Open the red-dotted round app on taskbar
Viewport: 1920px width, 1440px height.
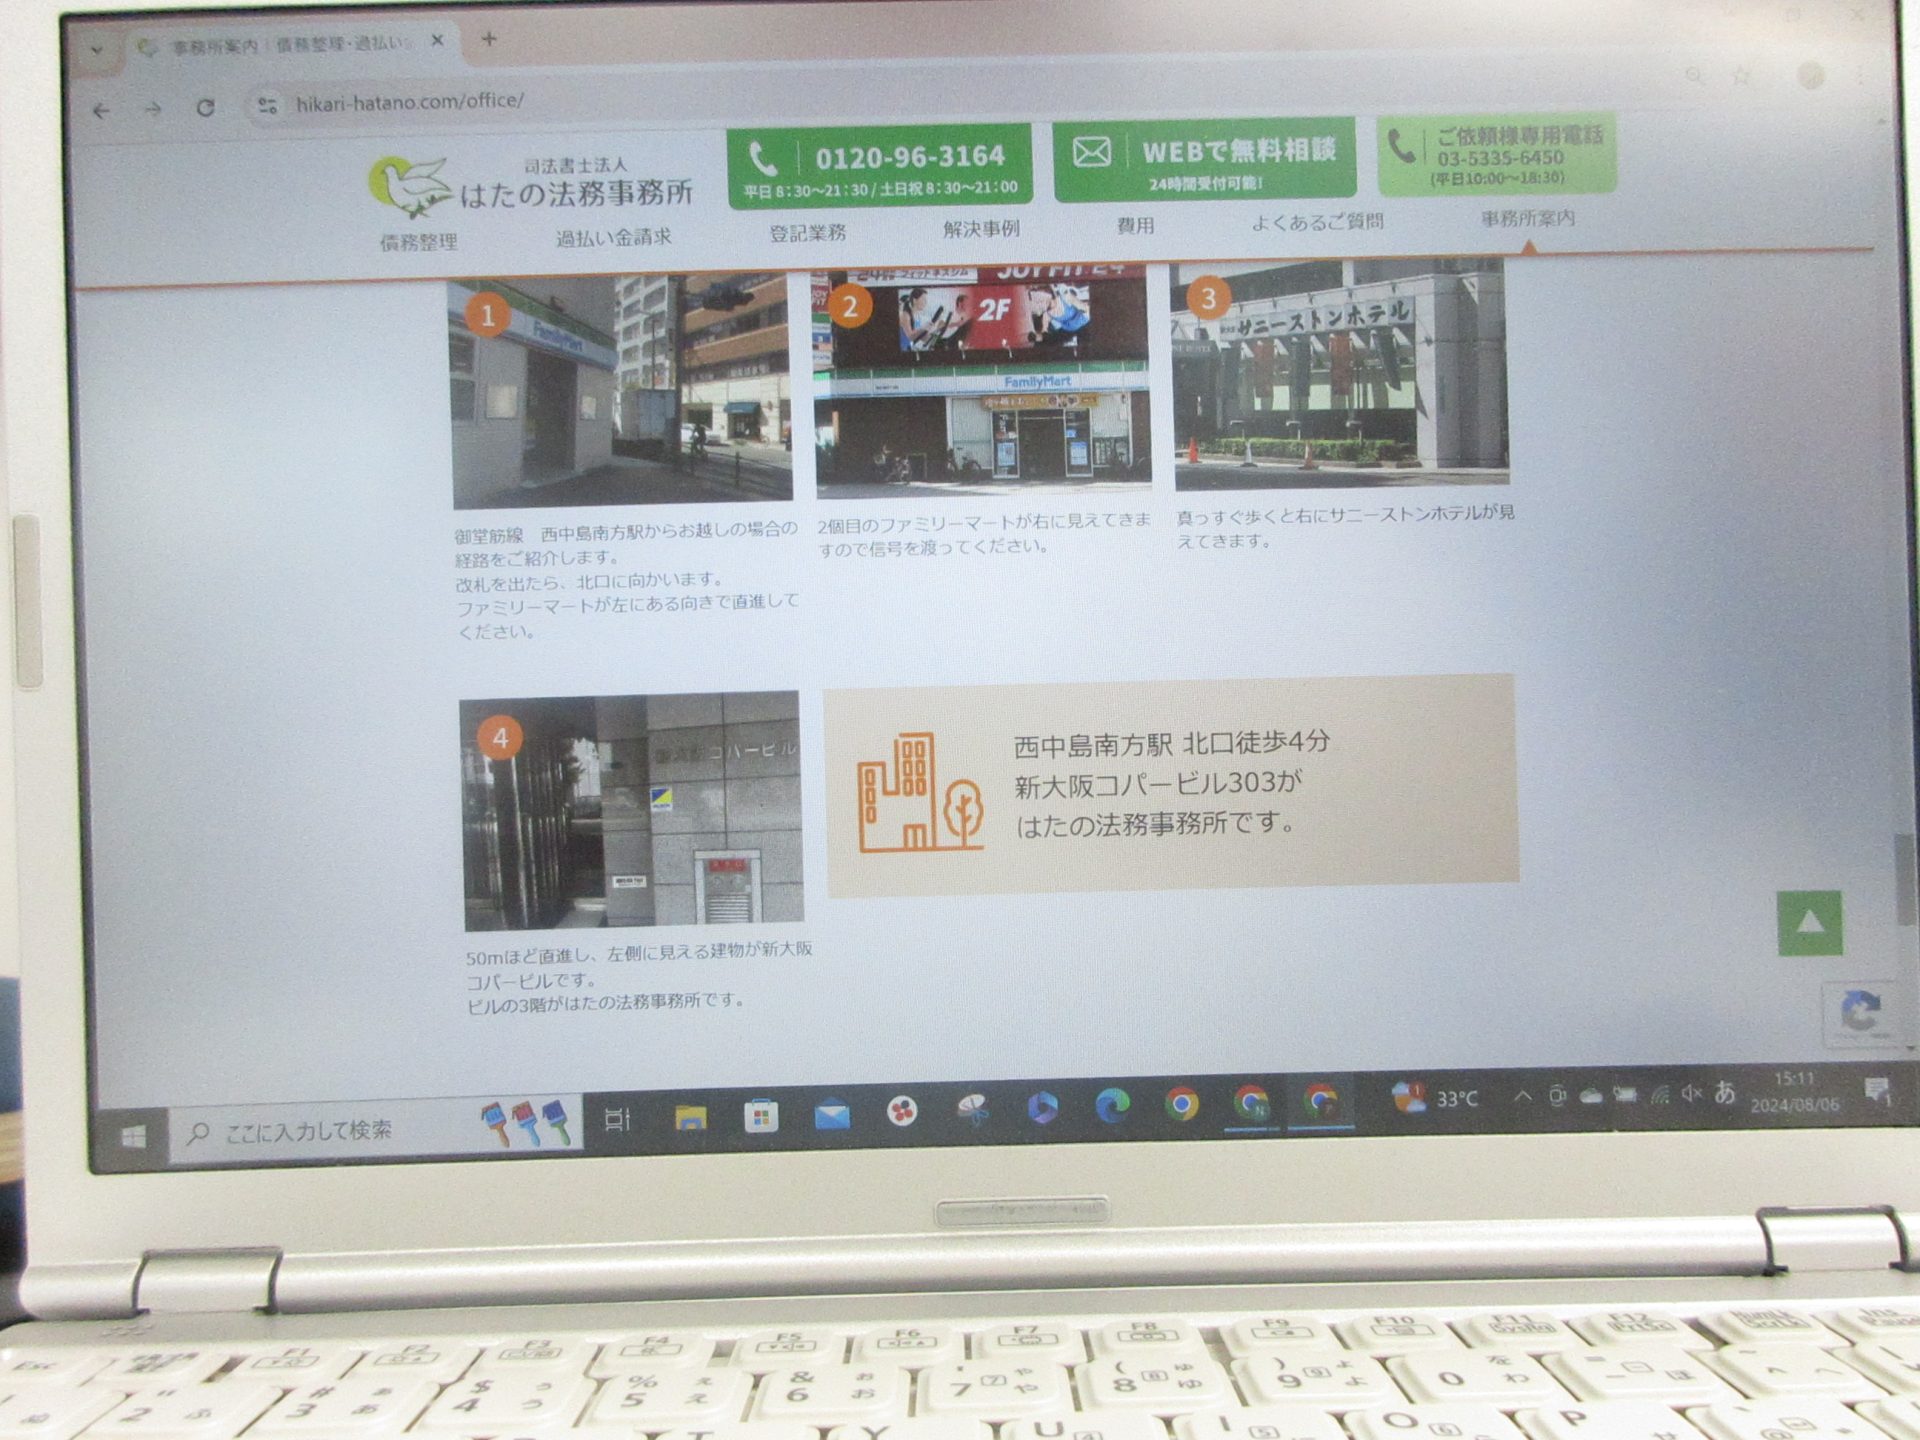(902, 1111)
